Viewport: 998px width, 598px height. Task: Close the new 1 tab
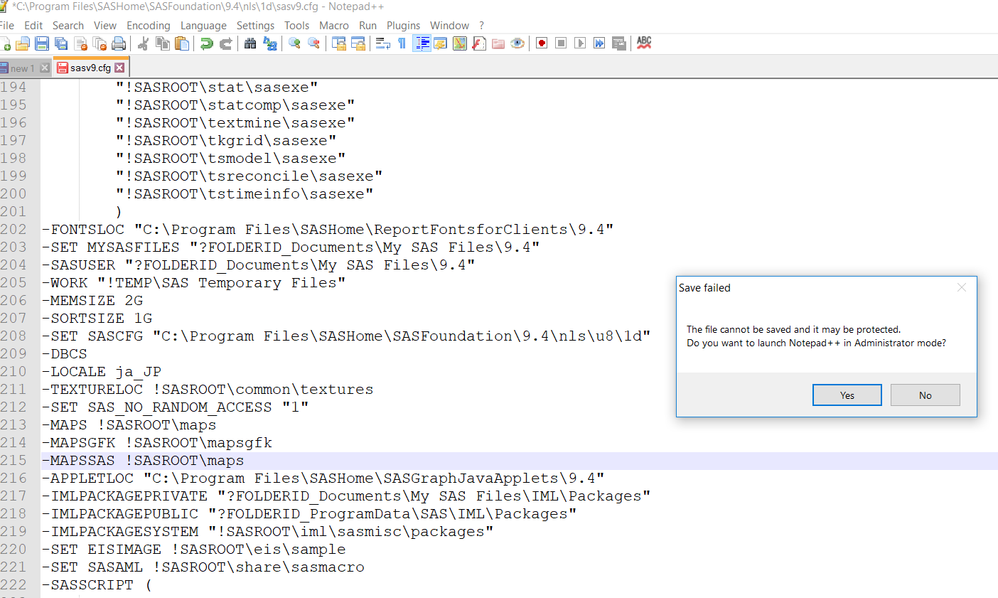[x=45, y=68]
